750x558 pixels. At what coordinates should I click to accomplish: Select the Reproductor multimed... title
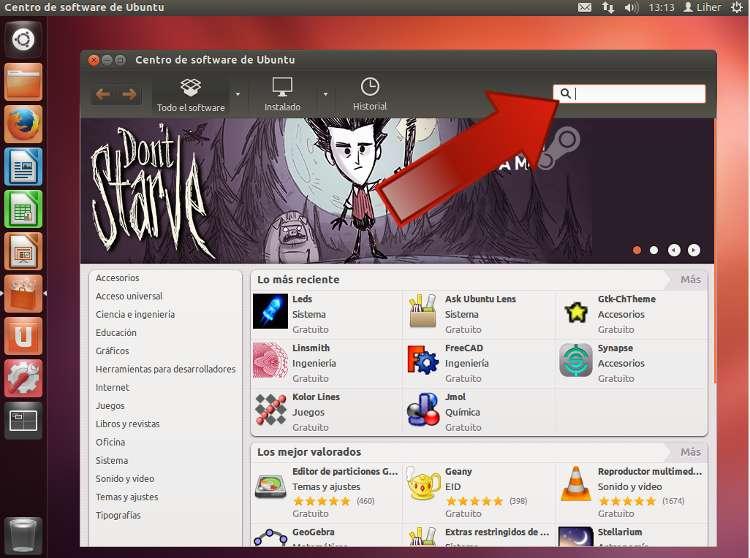(x=650, y=471)
